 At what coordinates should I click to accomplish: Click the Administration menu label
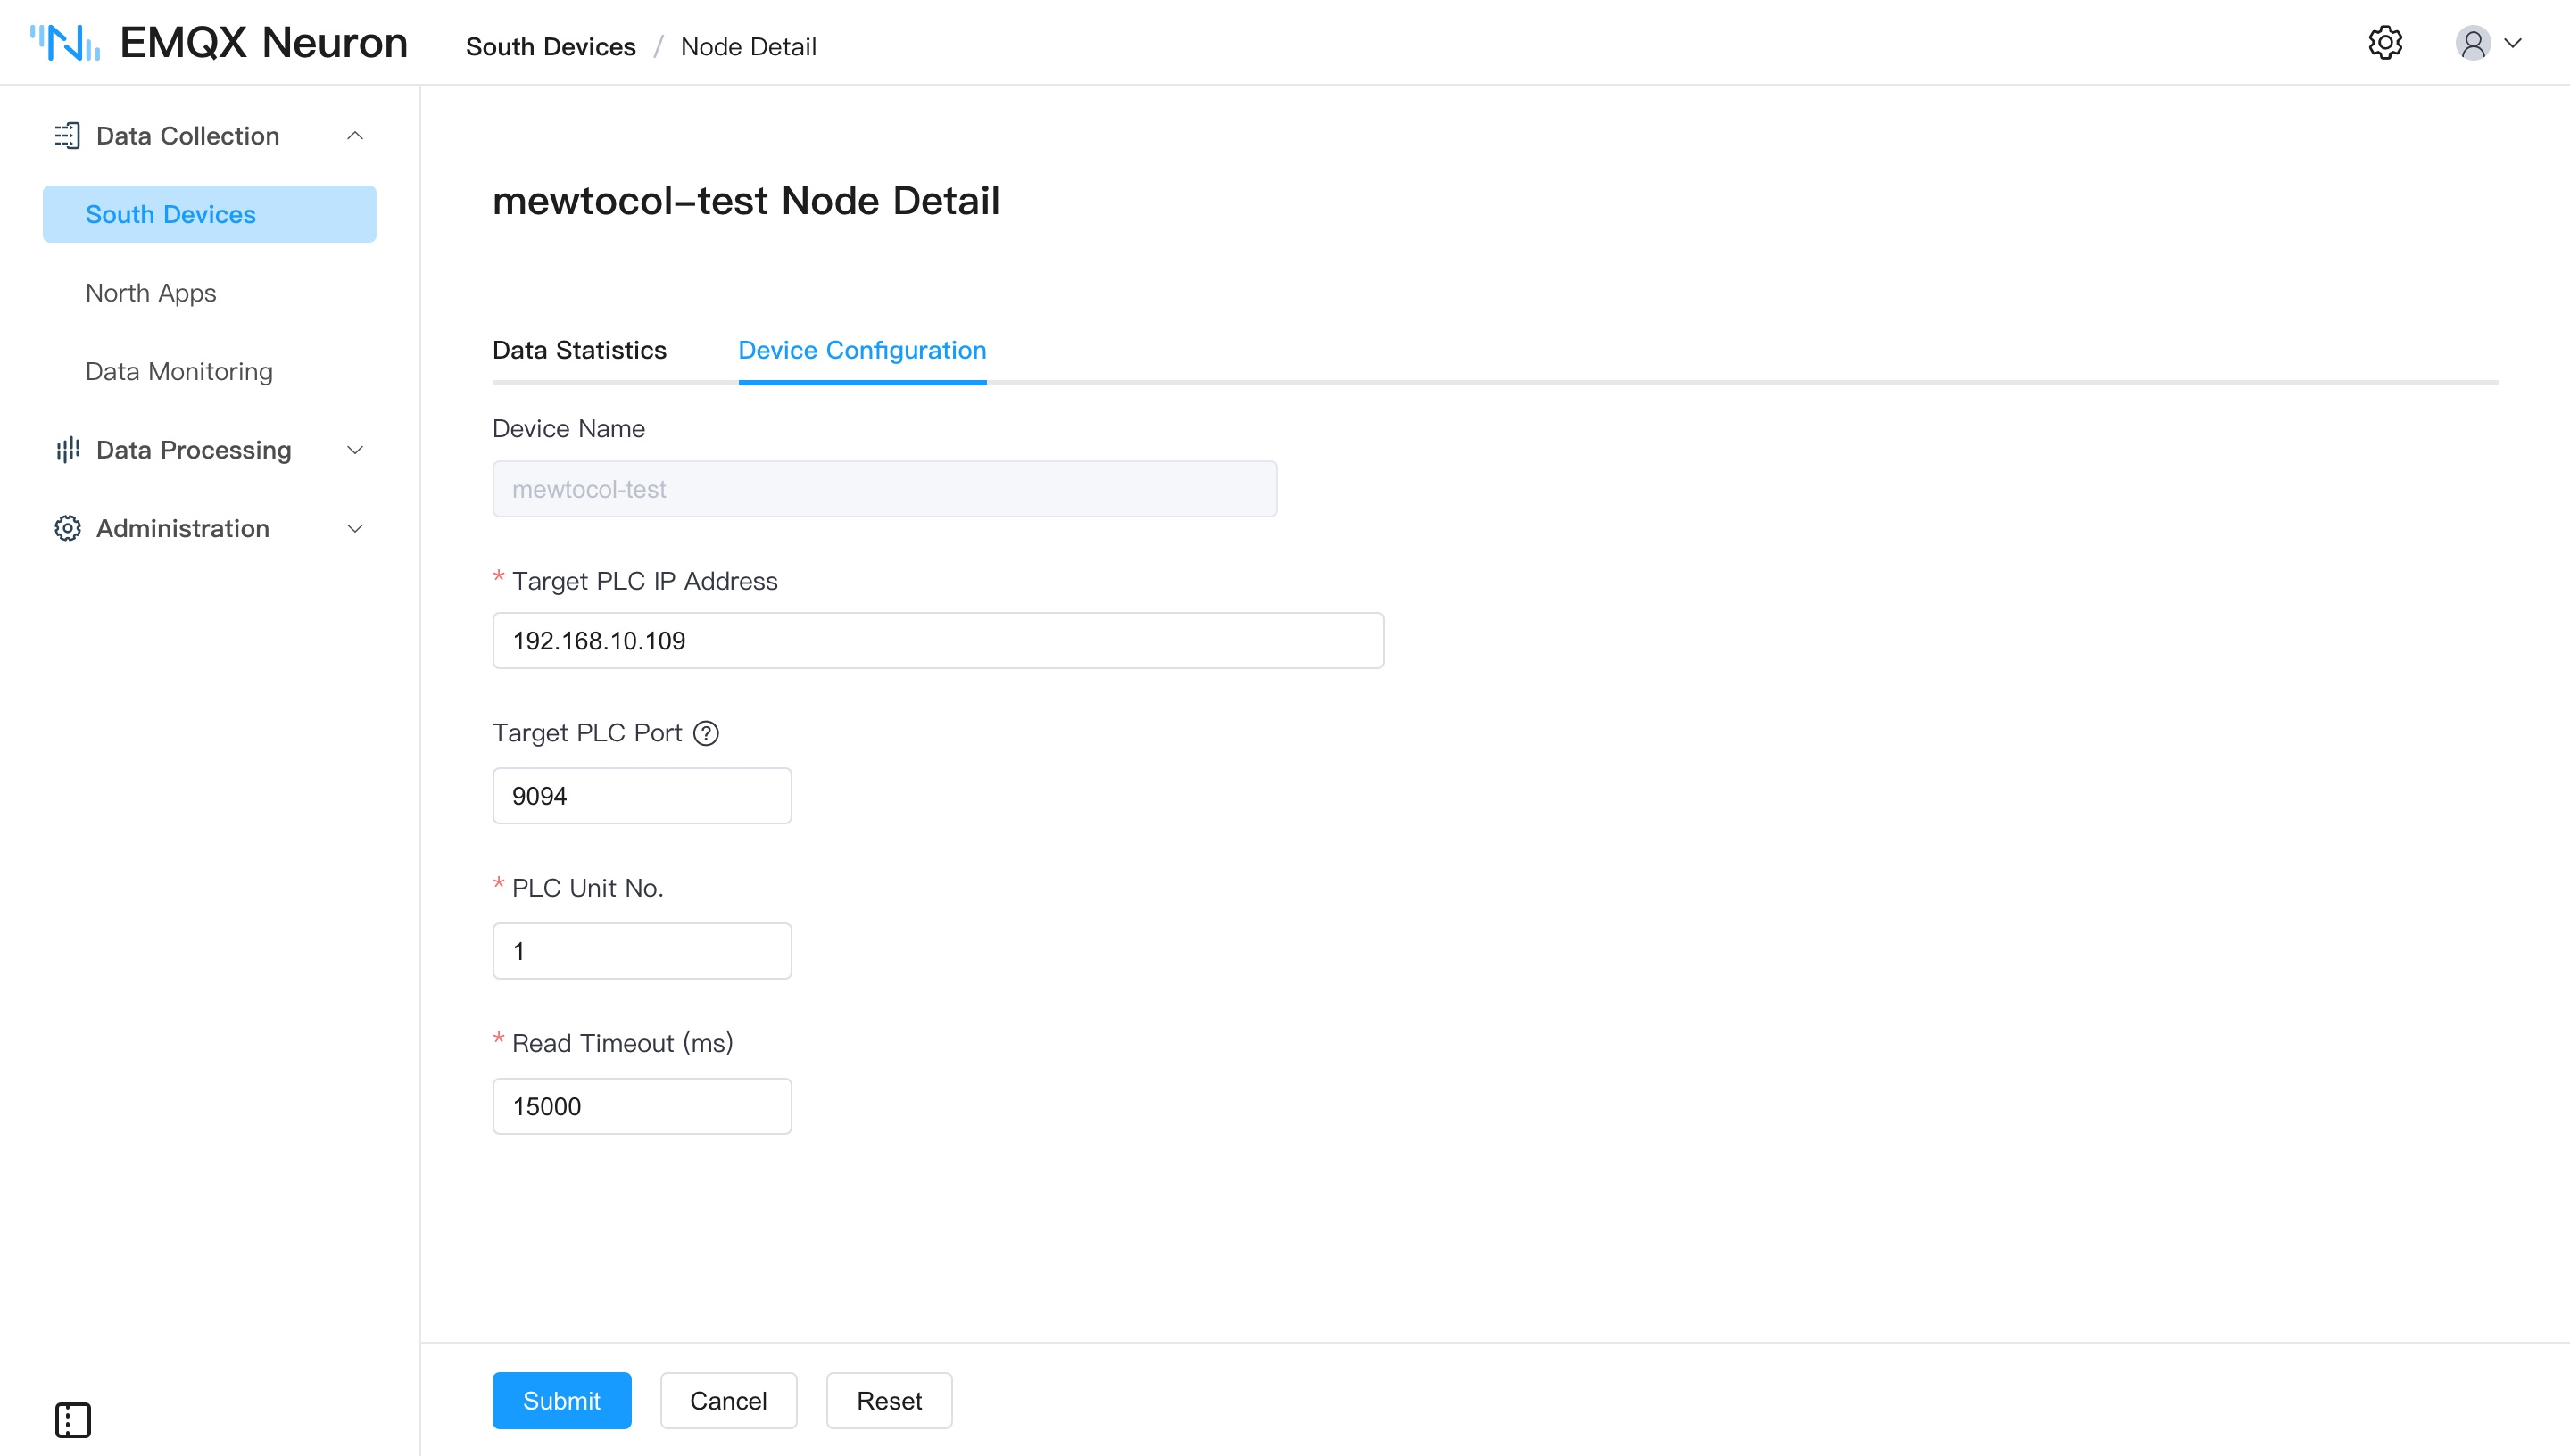[x=183, y=528]
